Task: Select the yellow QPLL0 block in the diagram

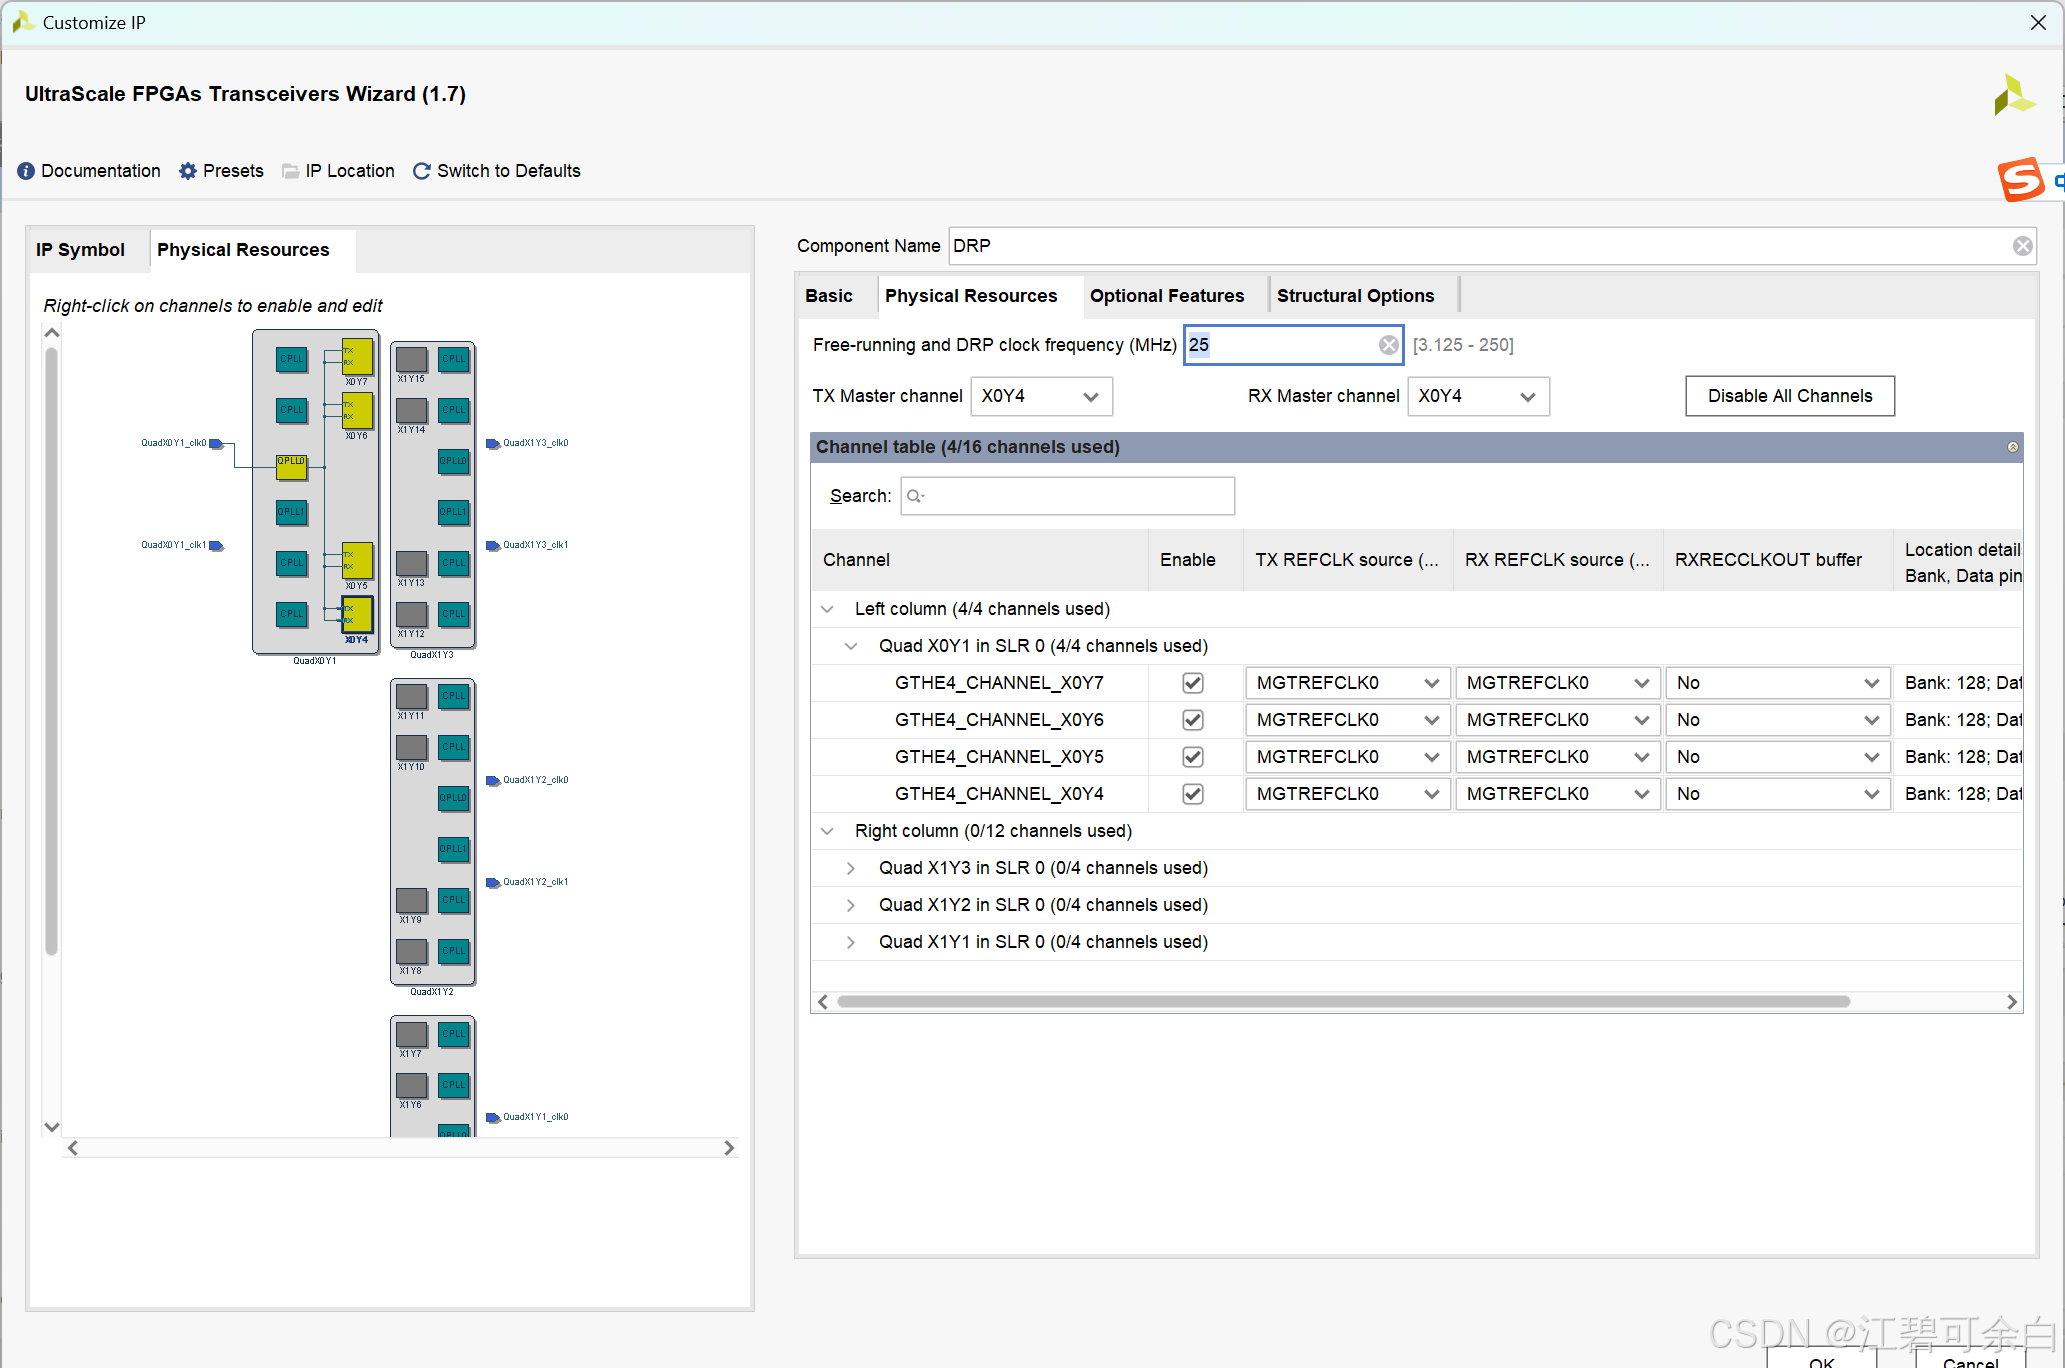Action: tap(291, 465)
